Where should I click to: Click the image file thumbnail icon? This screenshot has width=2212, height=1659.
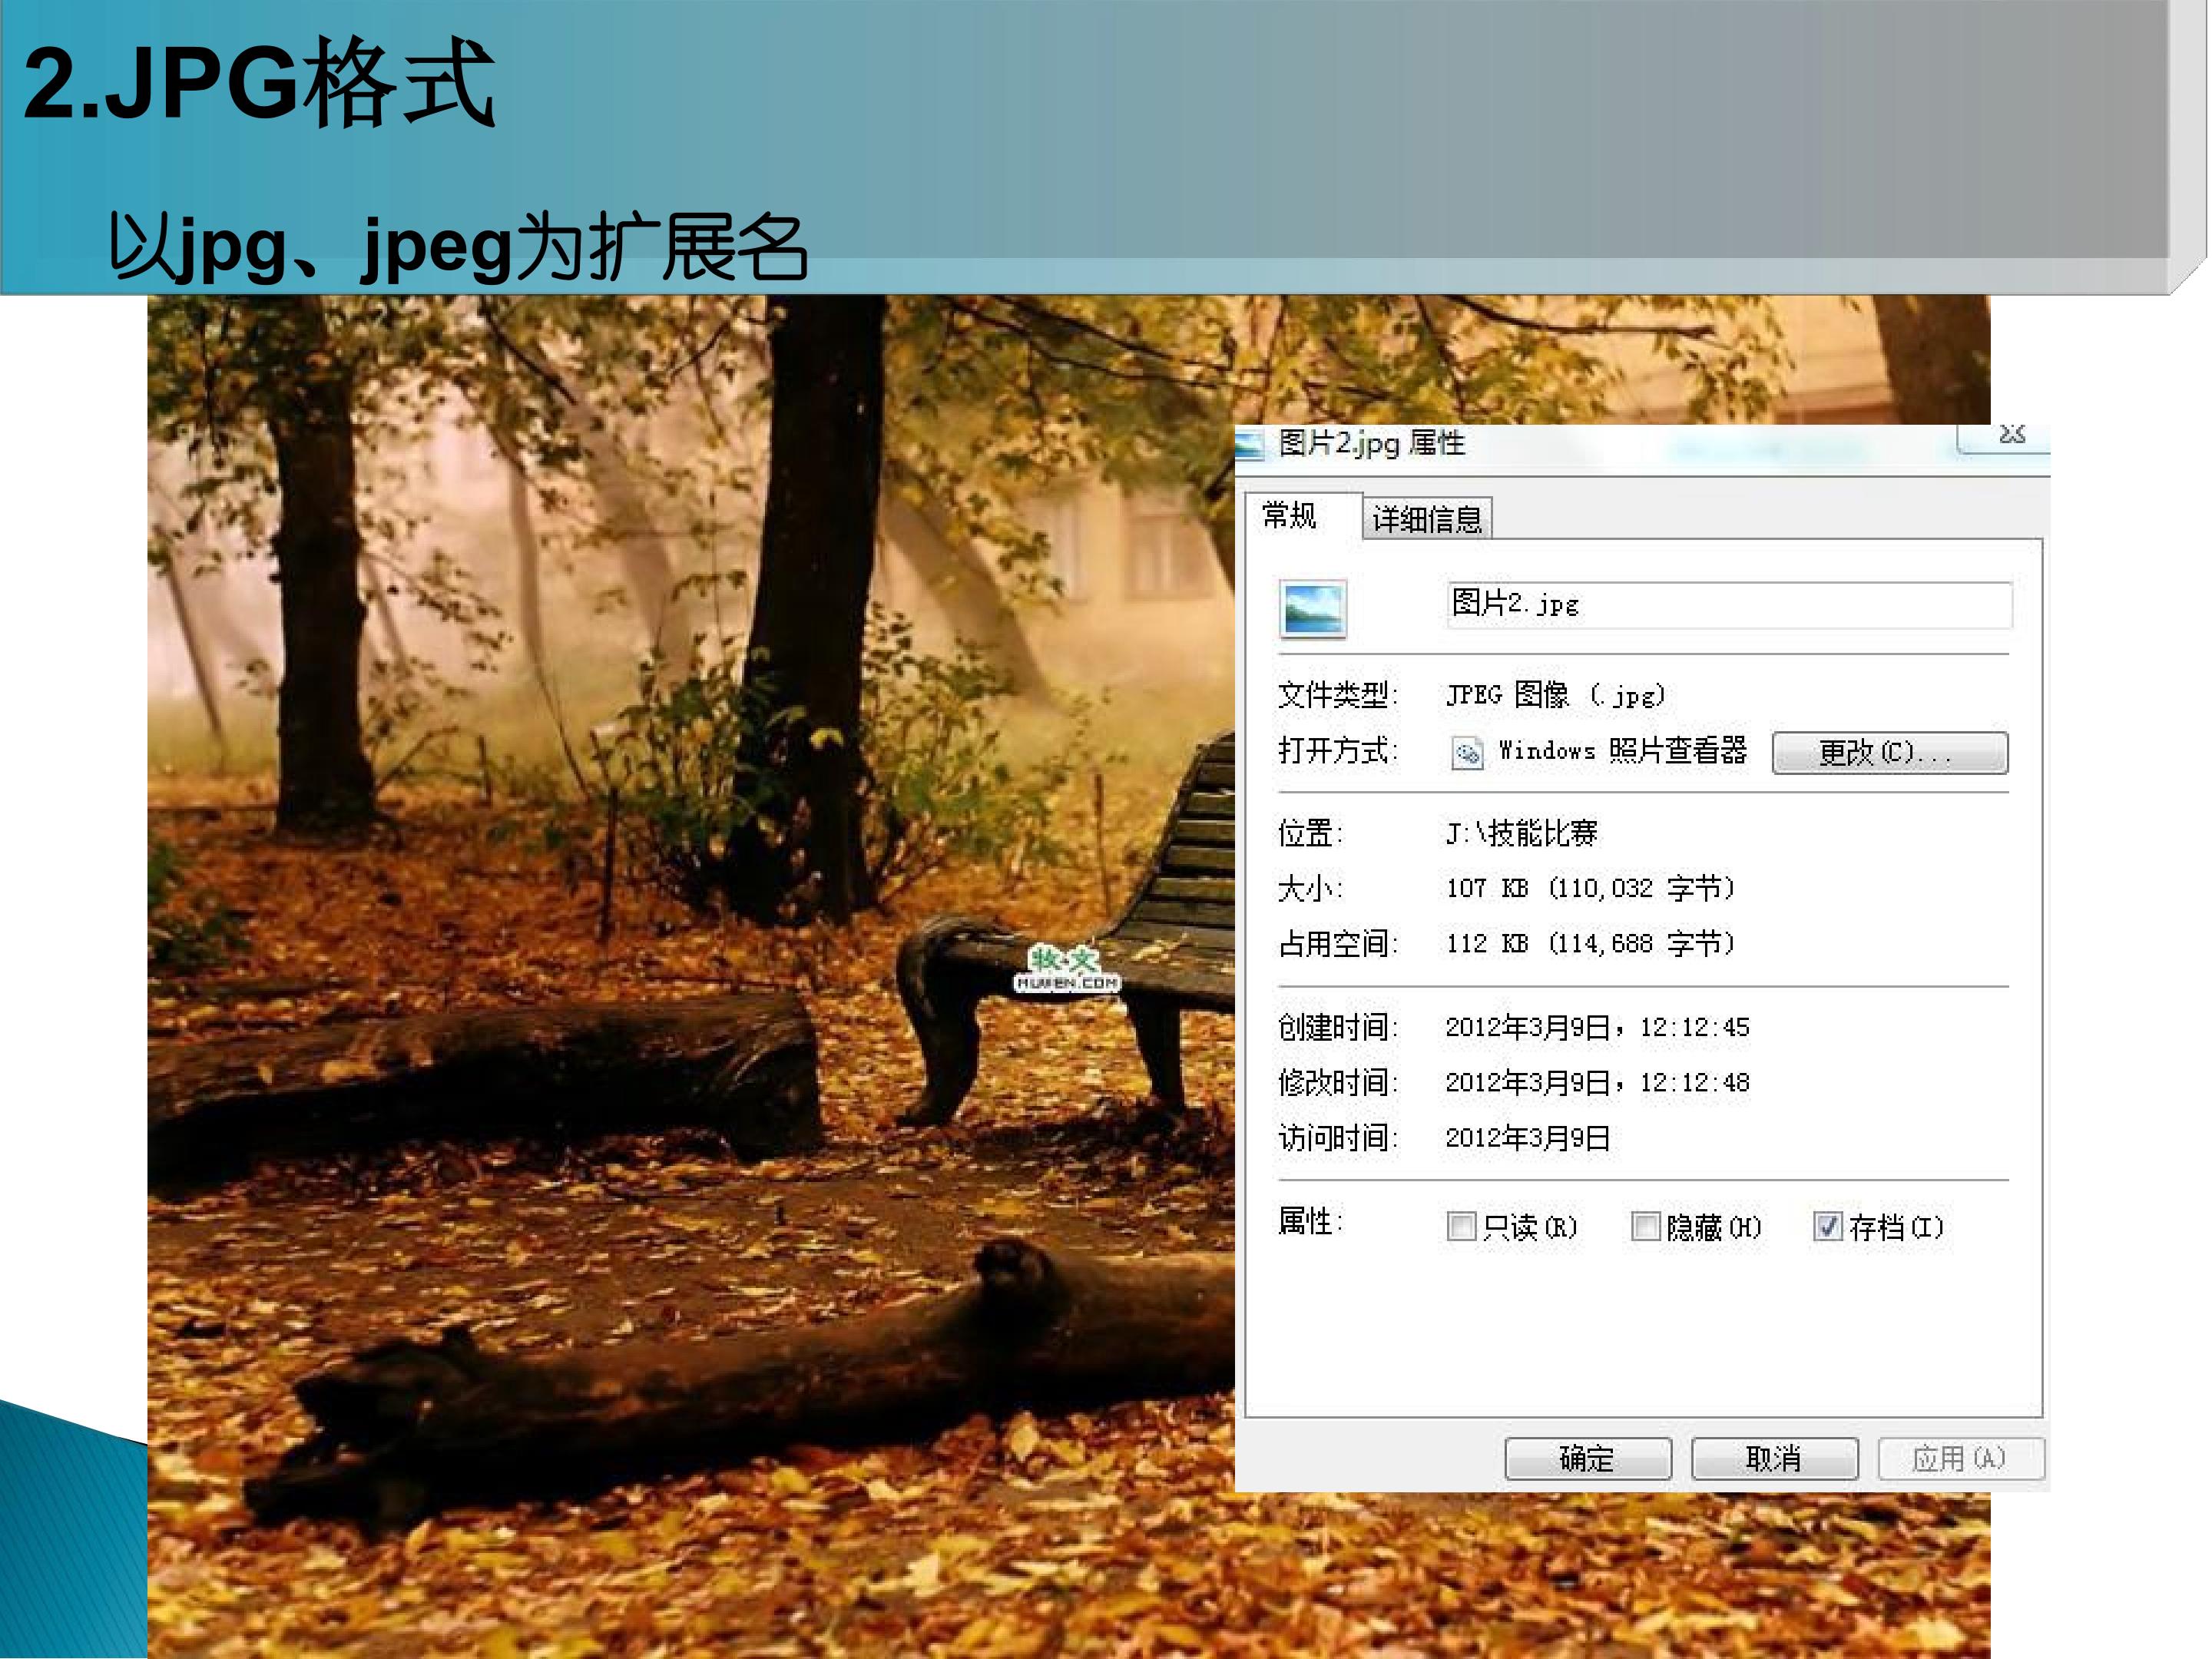(1312, 608)
